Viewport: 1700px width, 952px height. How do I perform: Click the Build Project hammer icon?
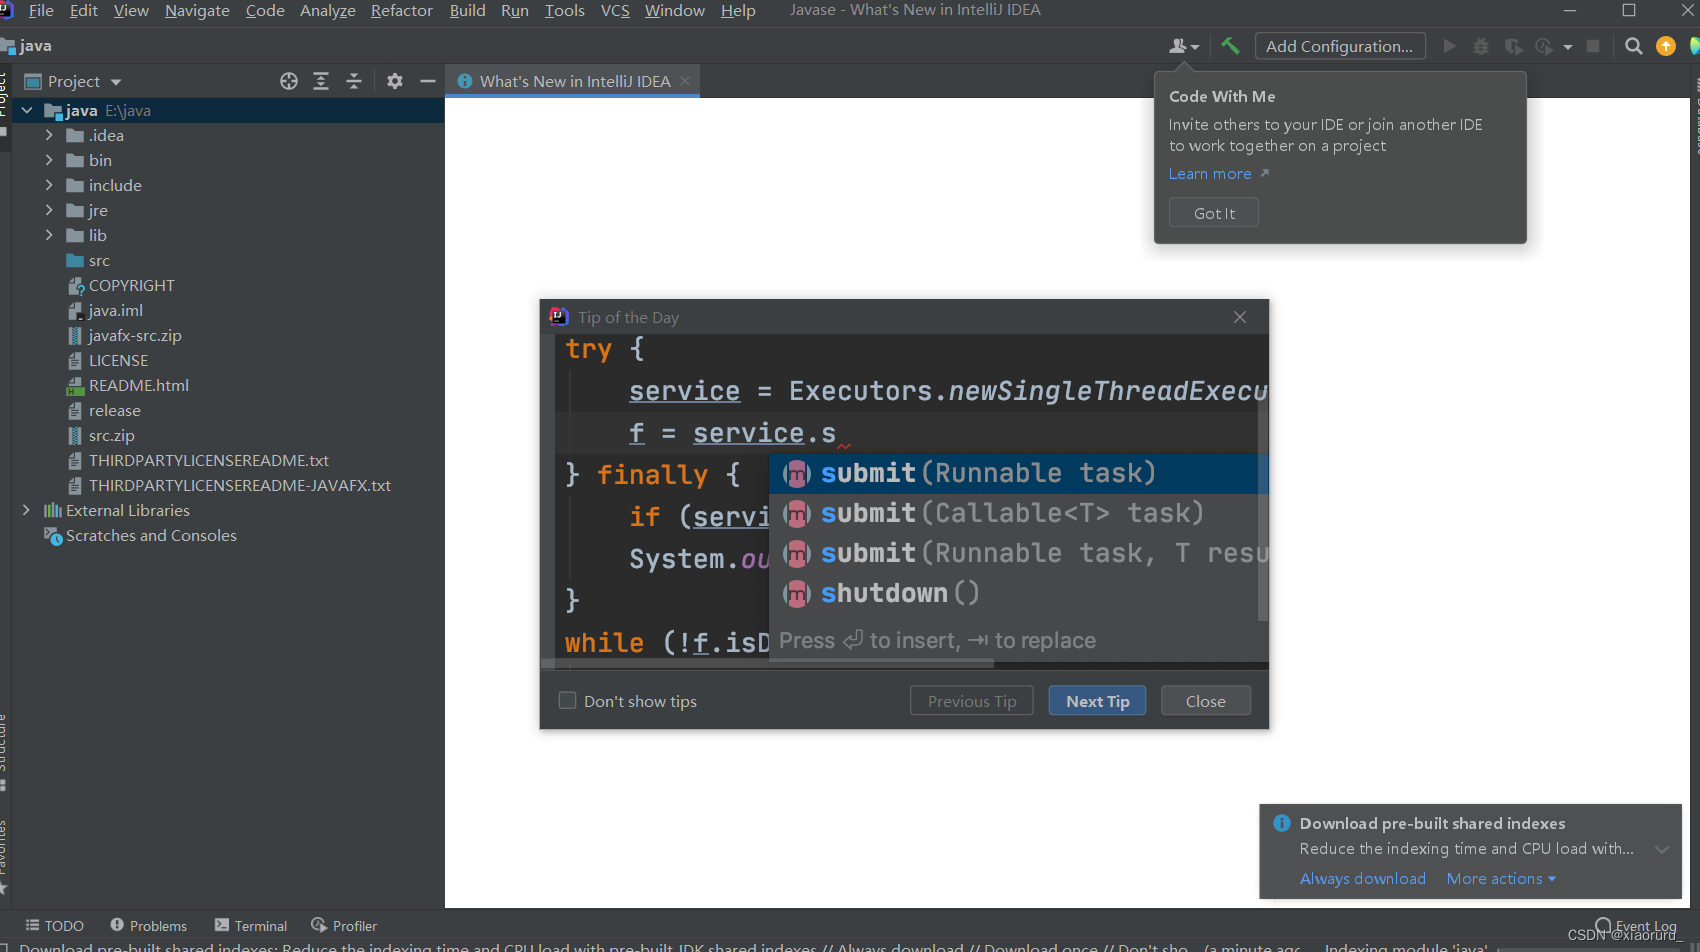tap(1230, 46)
